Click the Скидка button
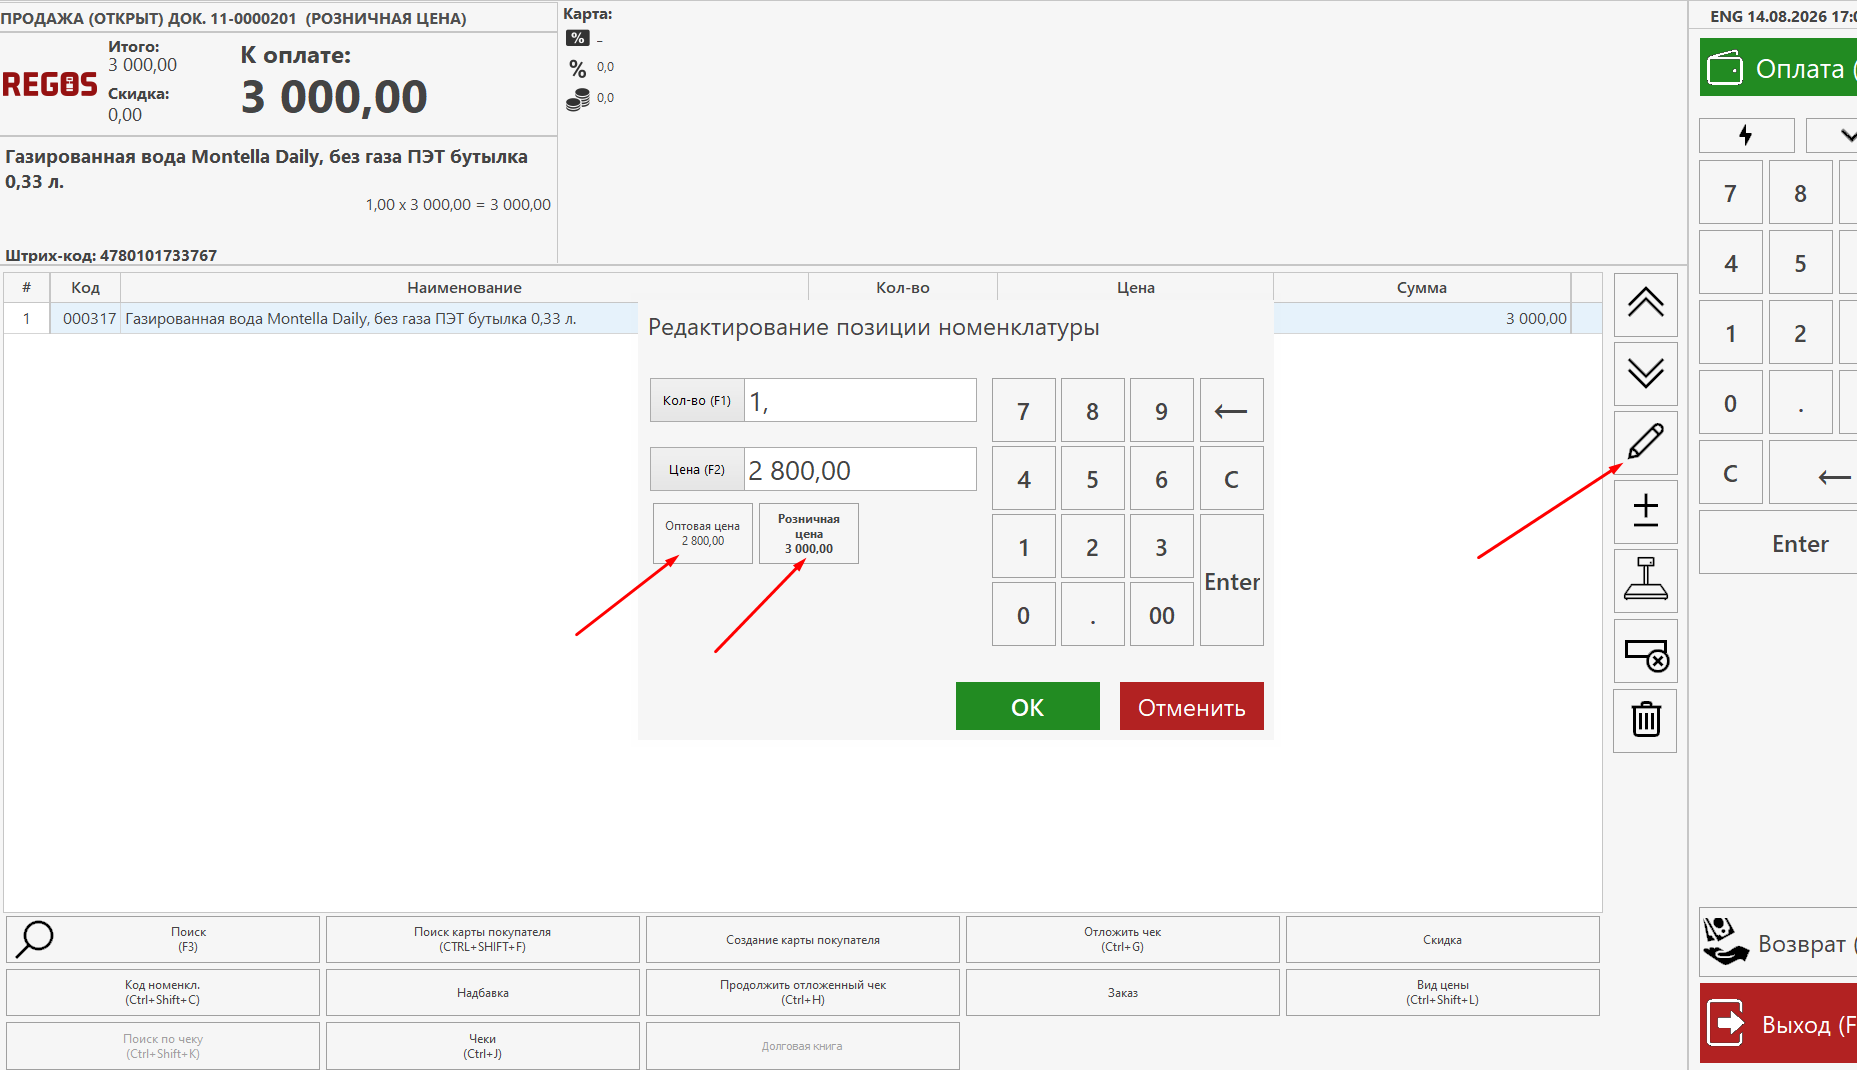This screenshot has height=1070, width=1857. [1442, 939]
